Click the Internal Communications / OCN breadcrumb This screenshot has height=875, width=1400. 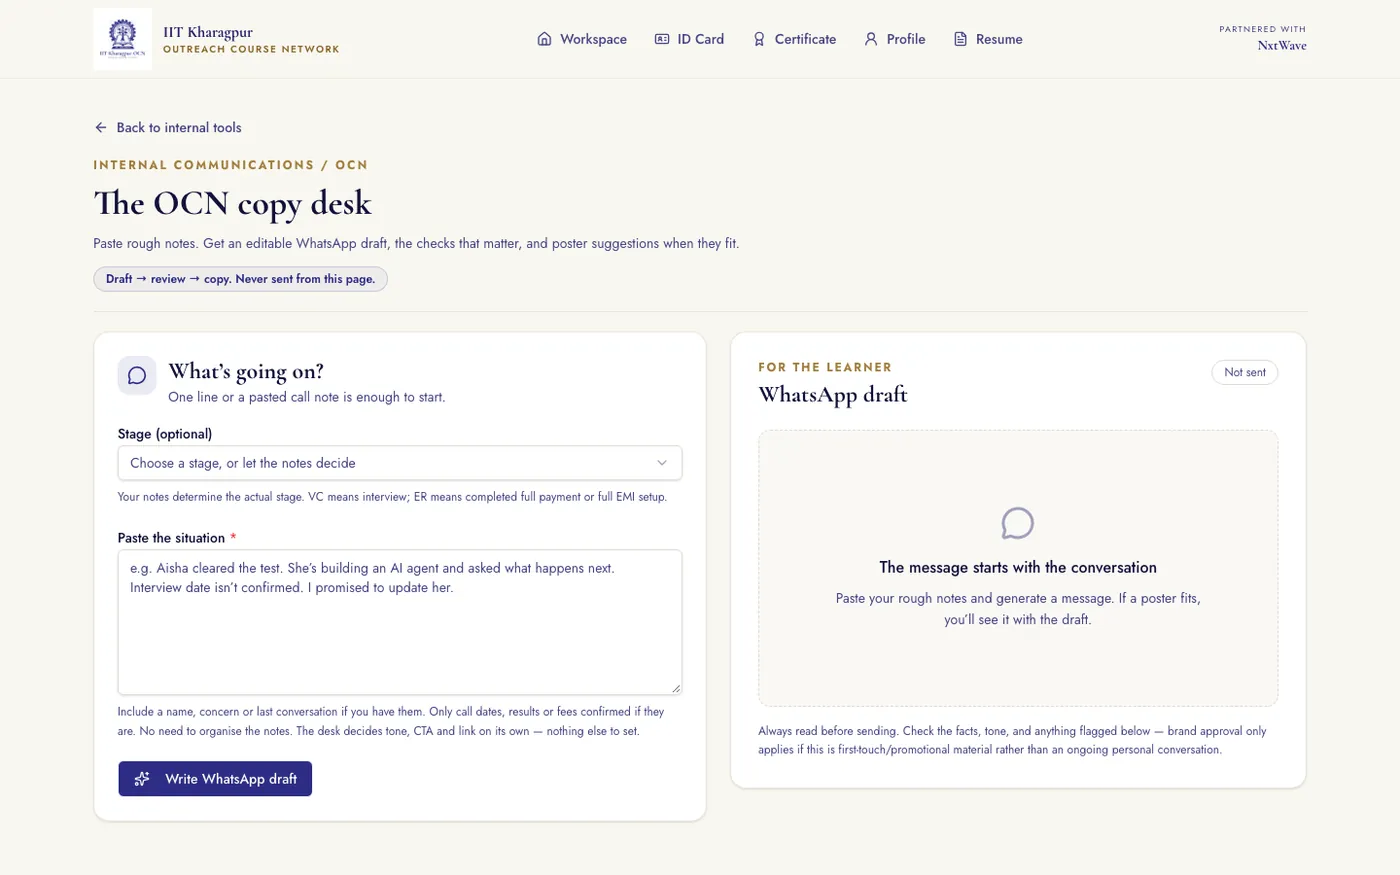click(231, 165)
